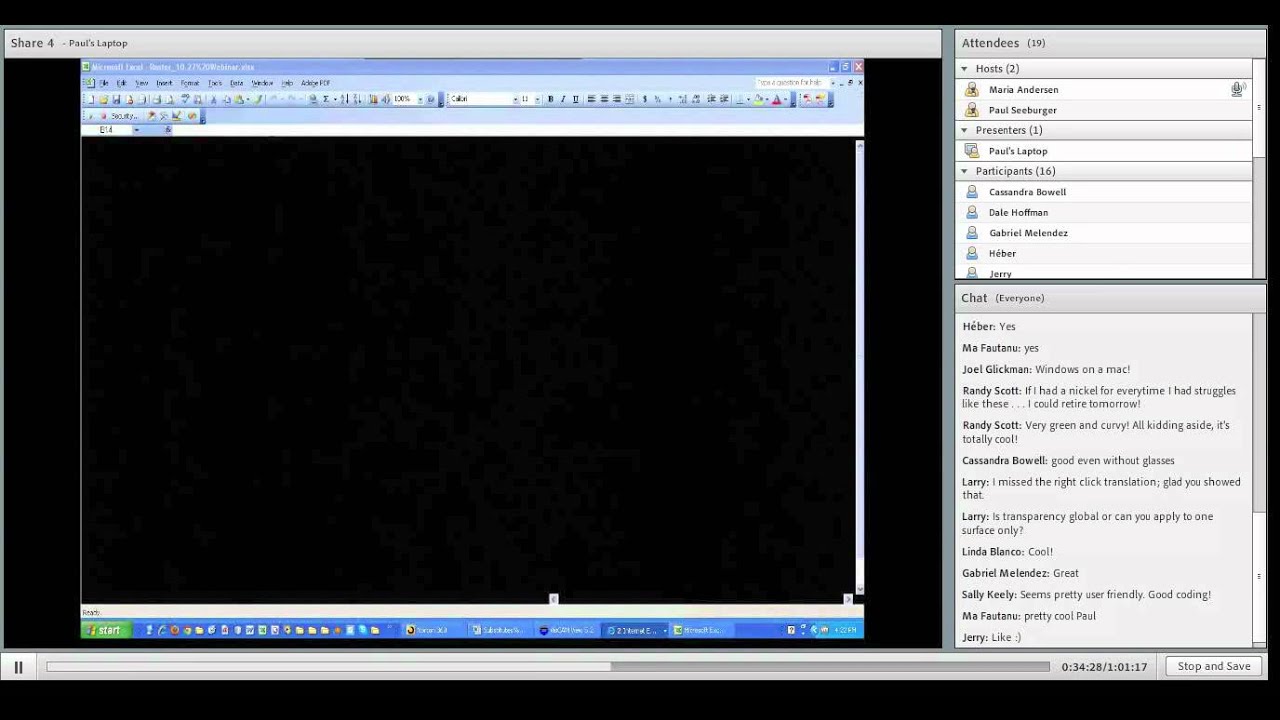Click the Merge and Center icon
This screenshot has height=720, width=1280.
click(630, 99)
